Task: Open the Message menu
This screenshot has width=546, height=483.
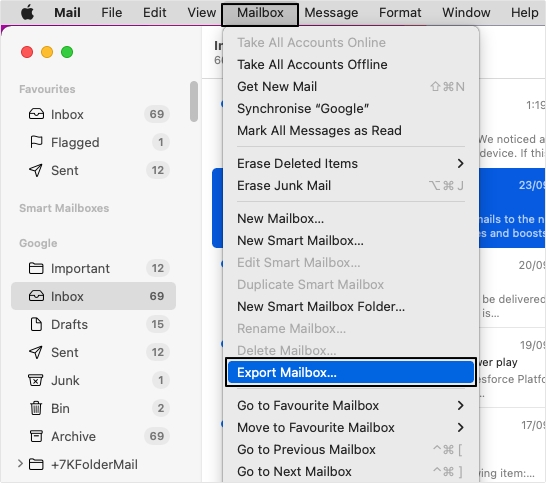Action: (x=331, y=13)
